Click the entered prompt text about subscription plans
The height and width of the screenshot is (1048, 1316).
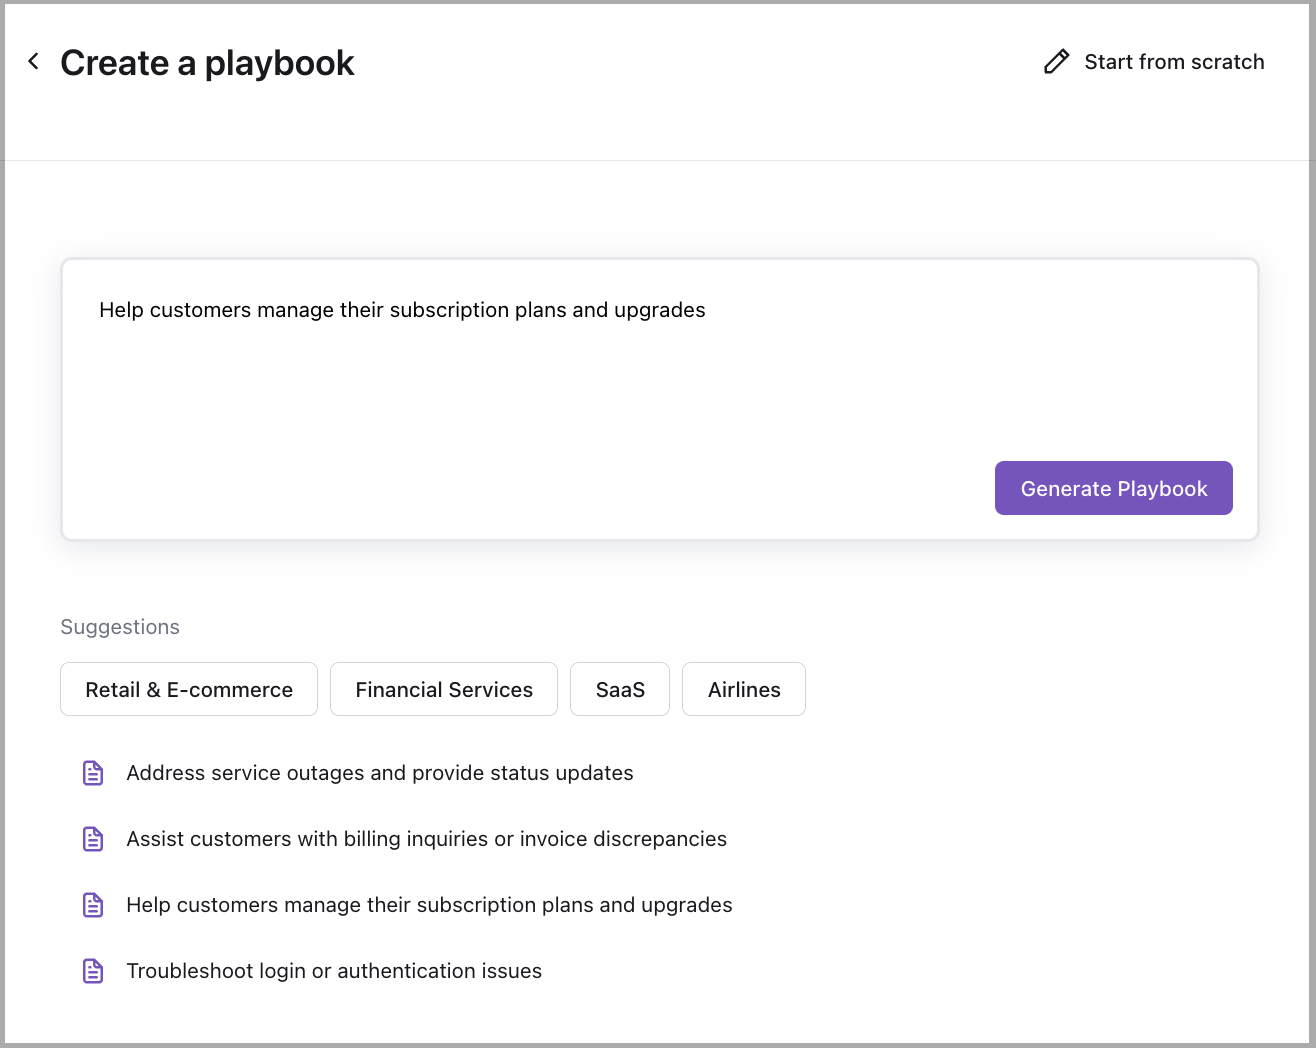[x=402, y=310]
